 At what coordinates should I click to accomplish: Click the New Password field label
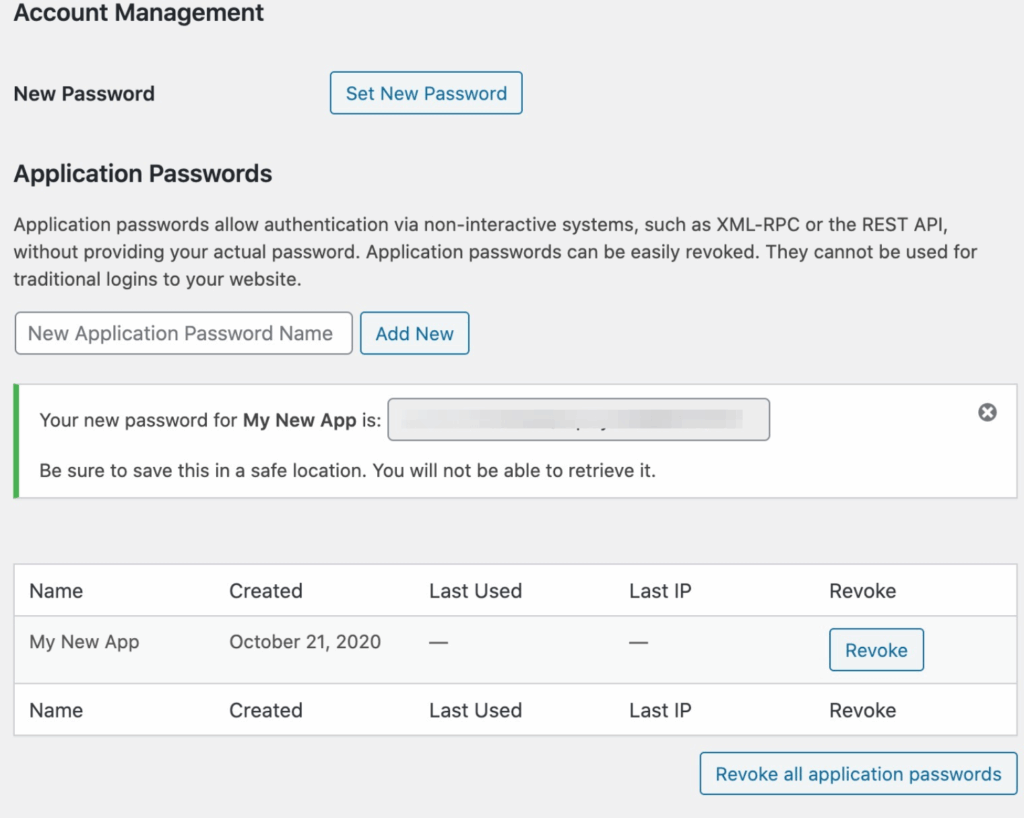click(x=84, y=94)
